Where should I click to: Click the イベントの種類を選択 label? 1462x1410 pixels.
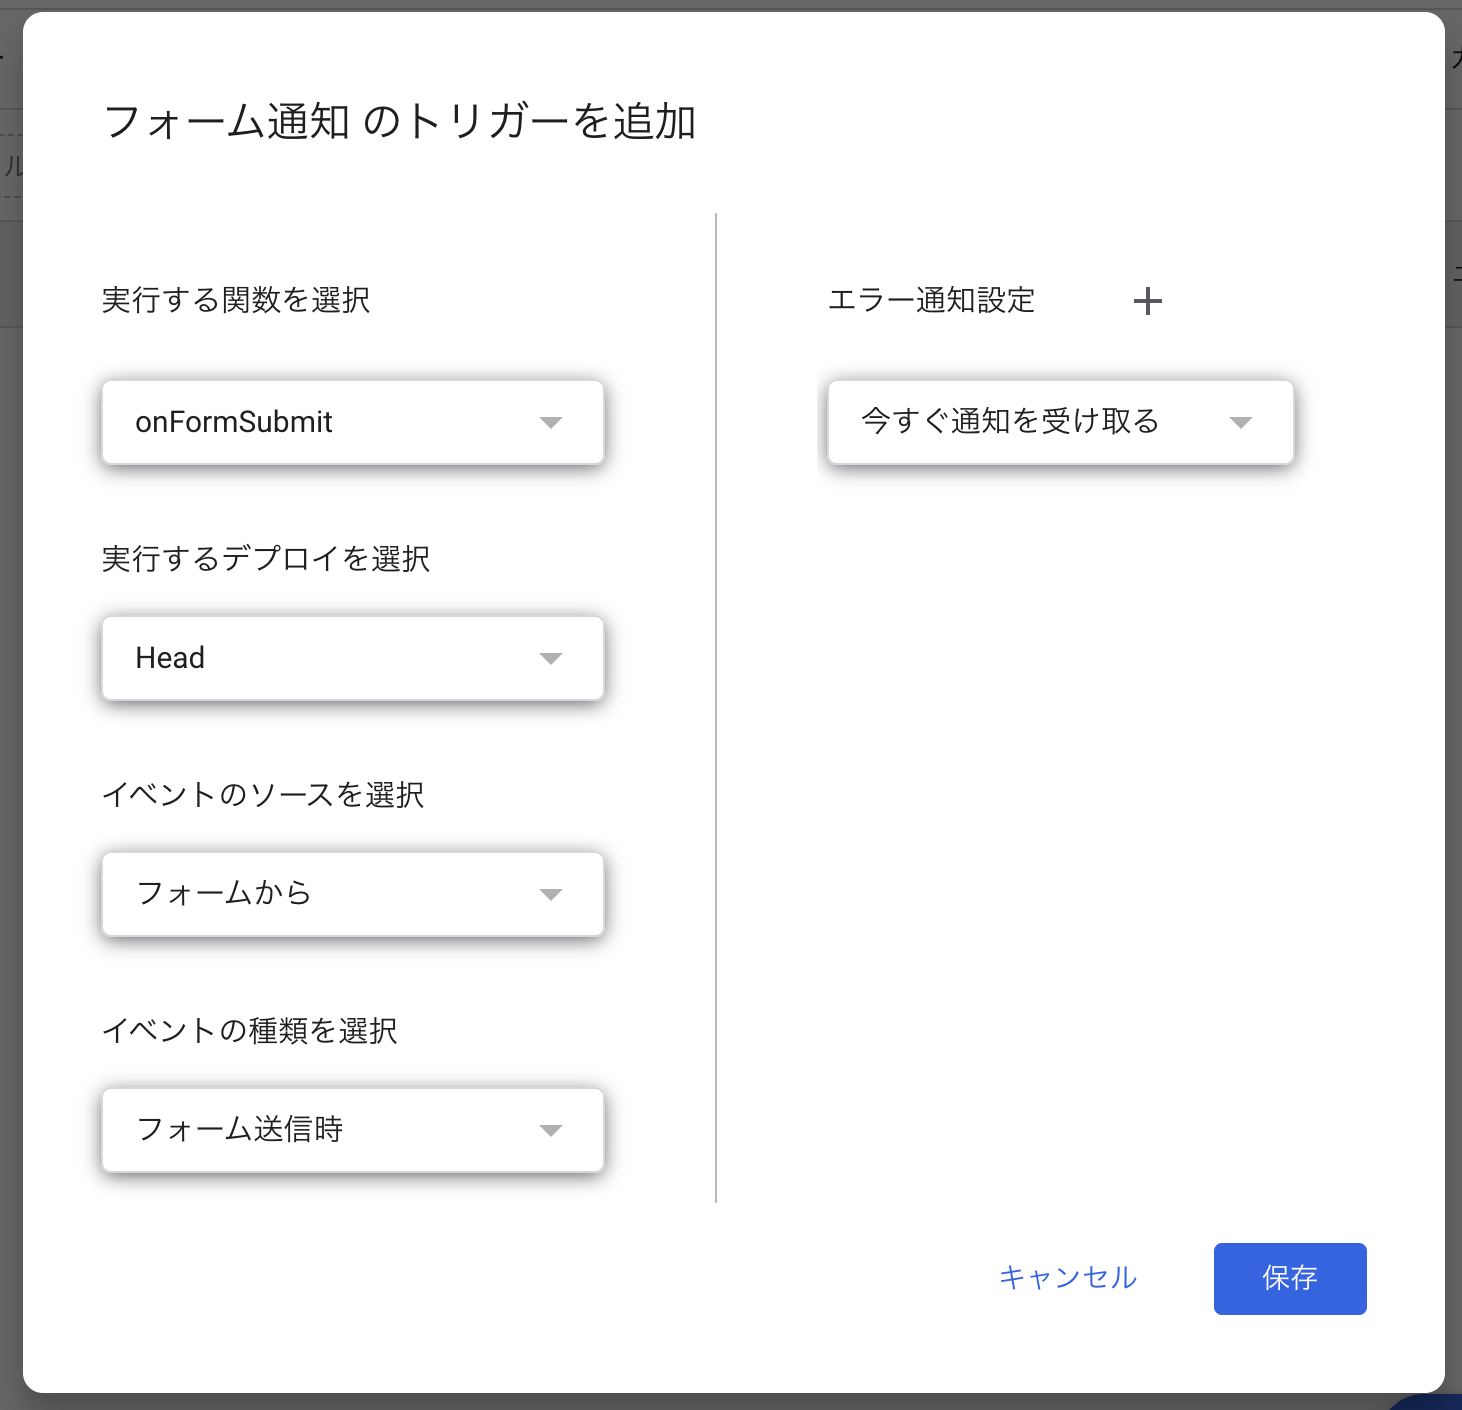[x=250, y=1030]
